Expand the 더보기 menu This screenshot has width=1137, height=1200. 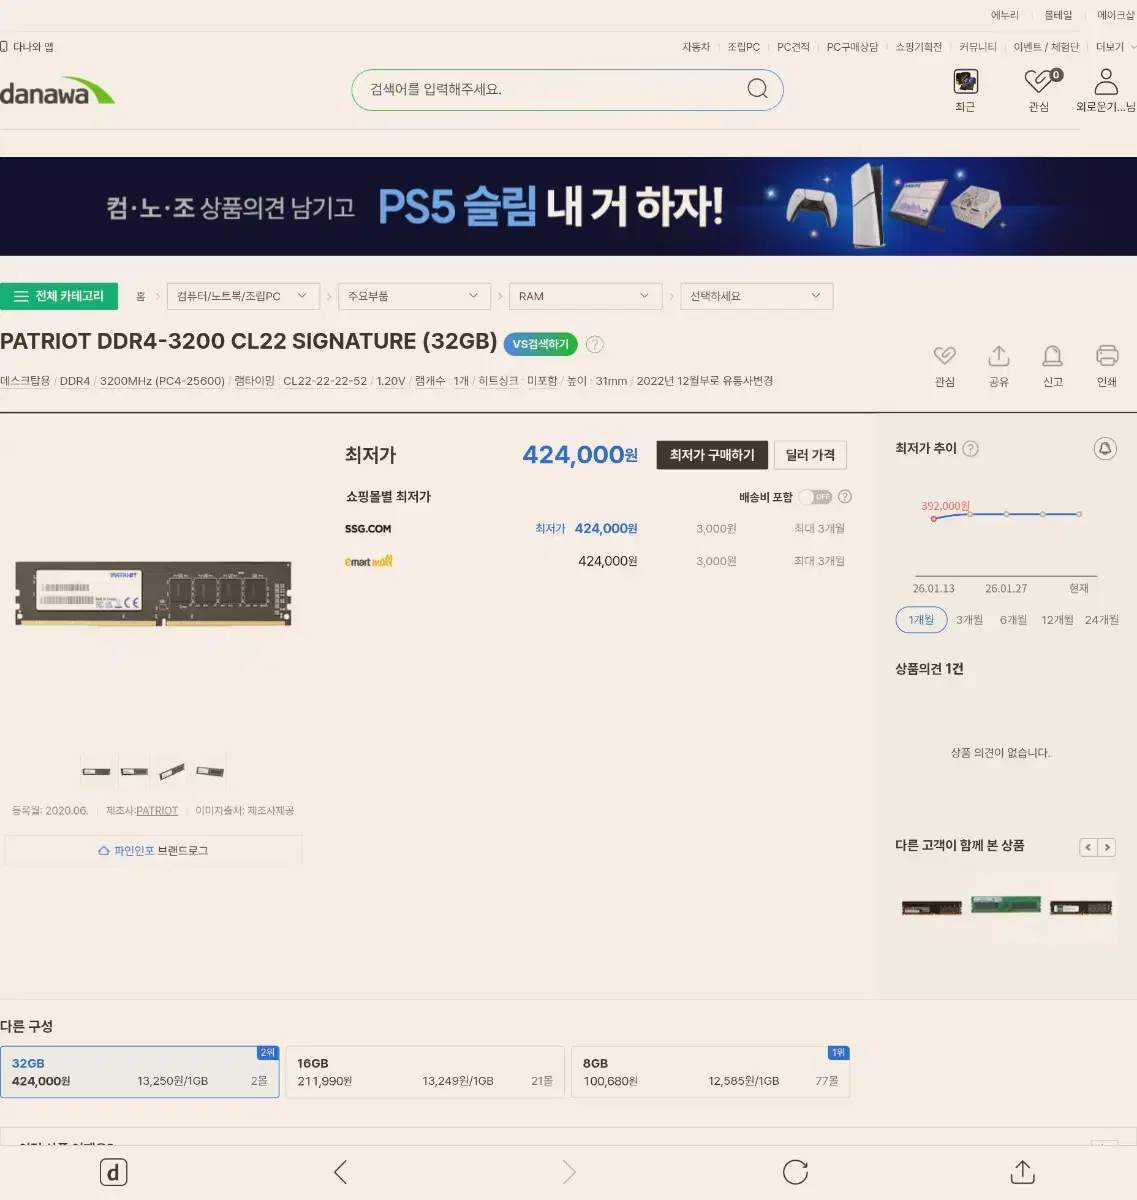(x=1115, y=47)
